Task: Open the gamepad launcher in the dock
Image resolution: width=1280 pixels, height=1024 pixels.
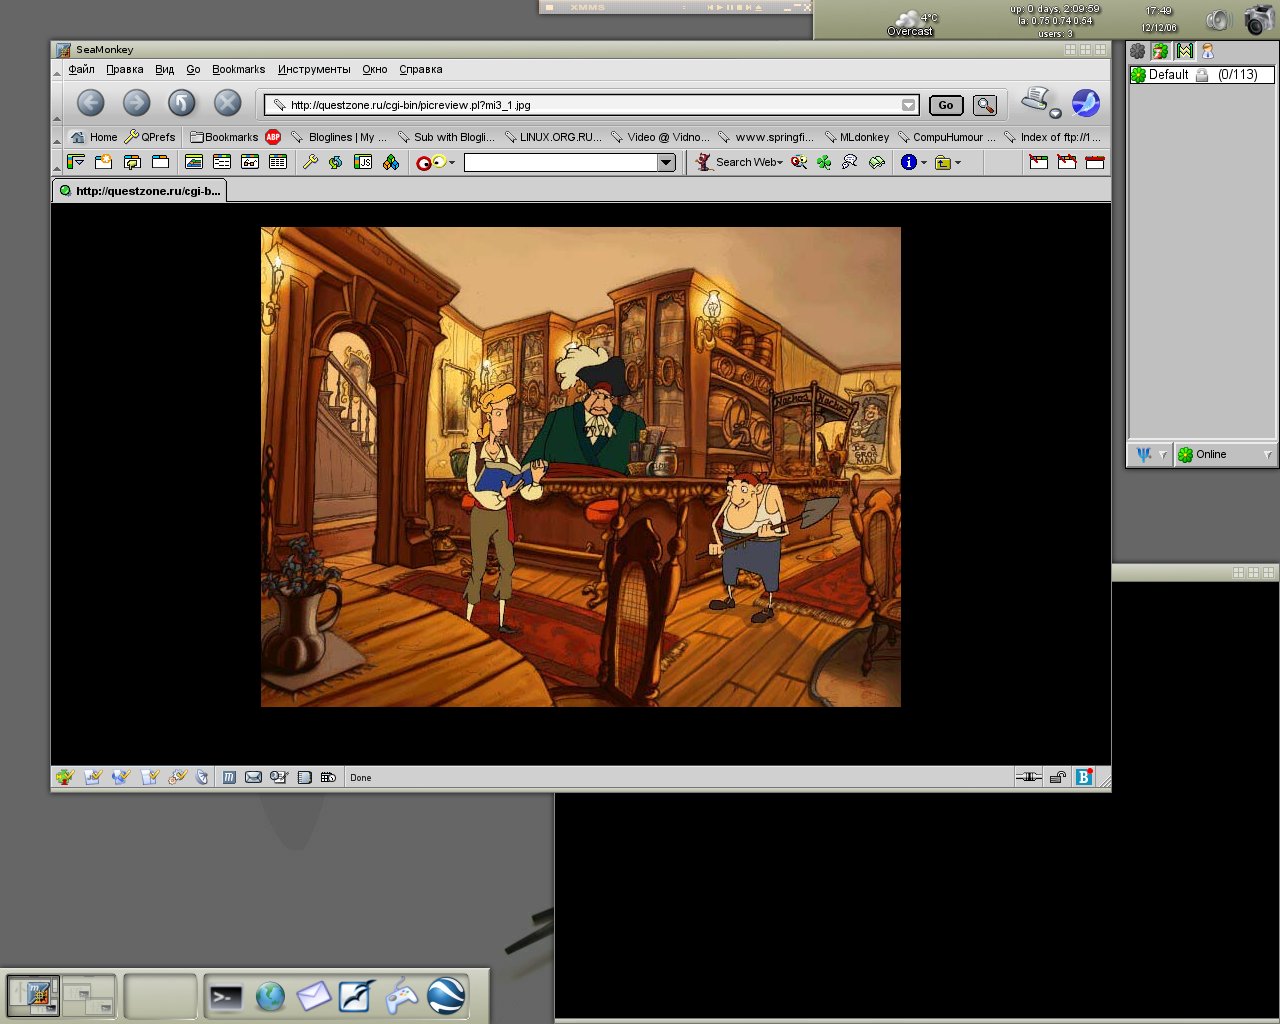Action: click(x=402, y=996)
